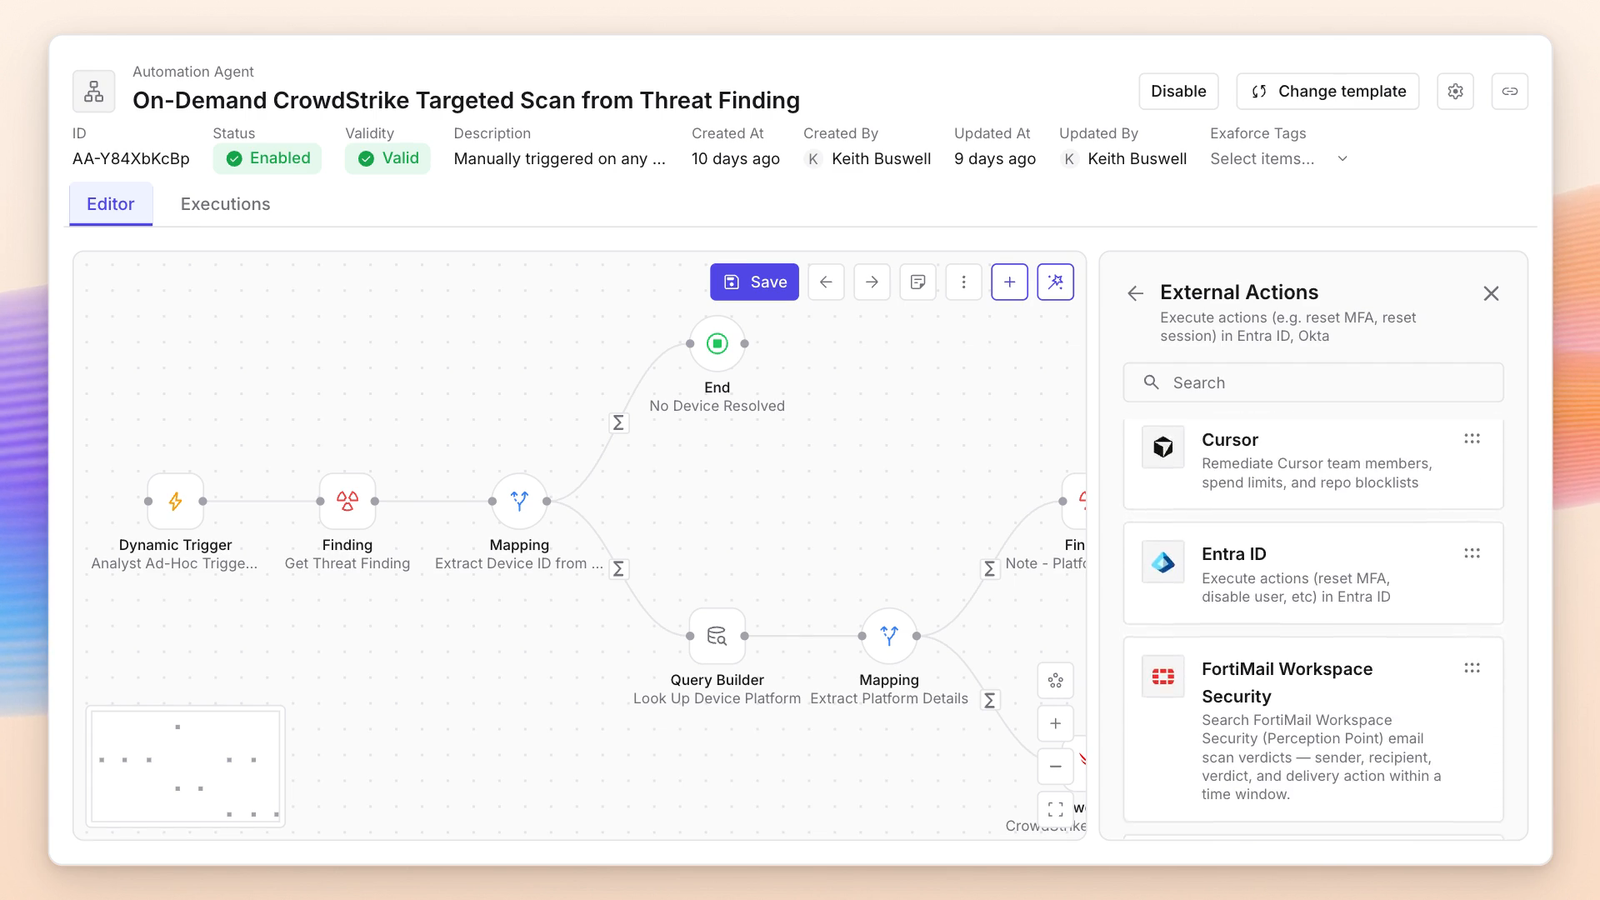Click the Cursor integration logo

[x=1163, y=447]
